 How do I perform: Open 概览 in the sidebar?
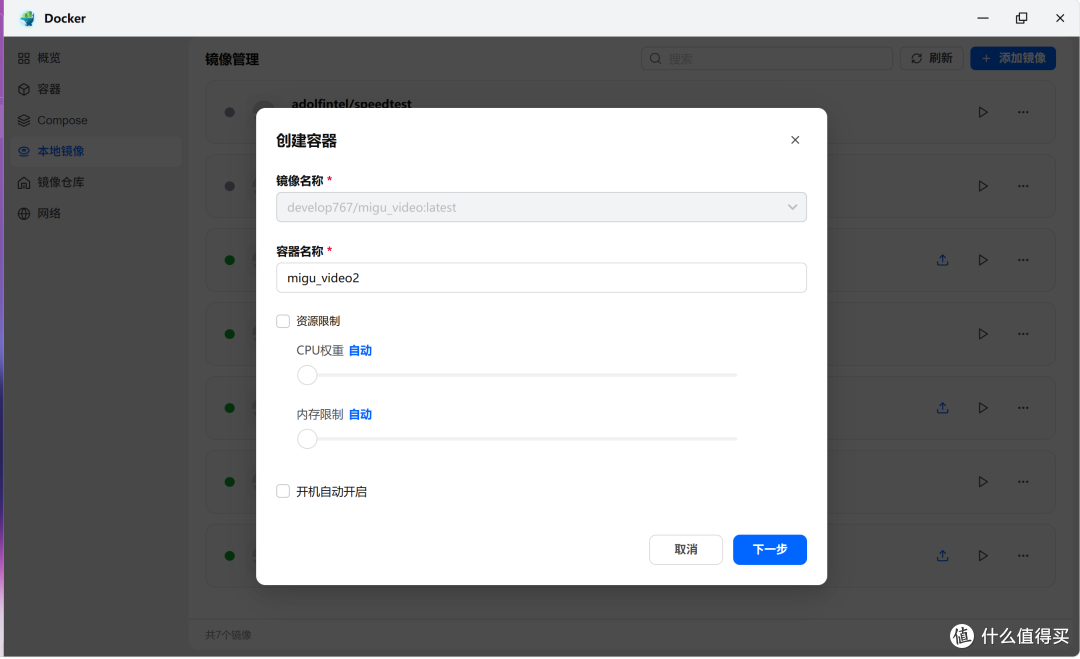pyautogui.click(x=96, y=58)
